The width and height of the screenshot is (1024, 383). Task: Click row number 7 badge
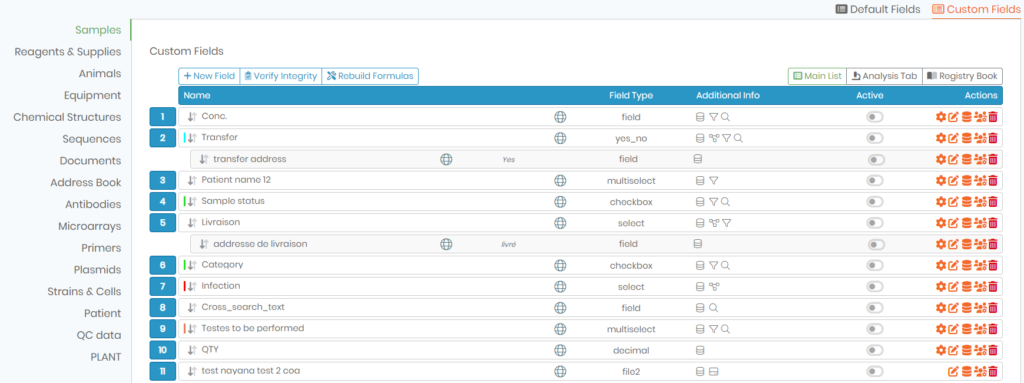click(x=163, y=286)
